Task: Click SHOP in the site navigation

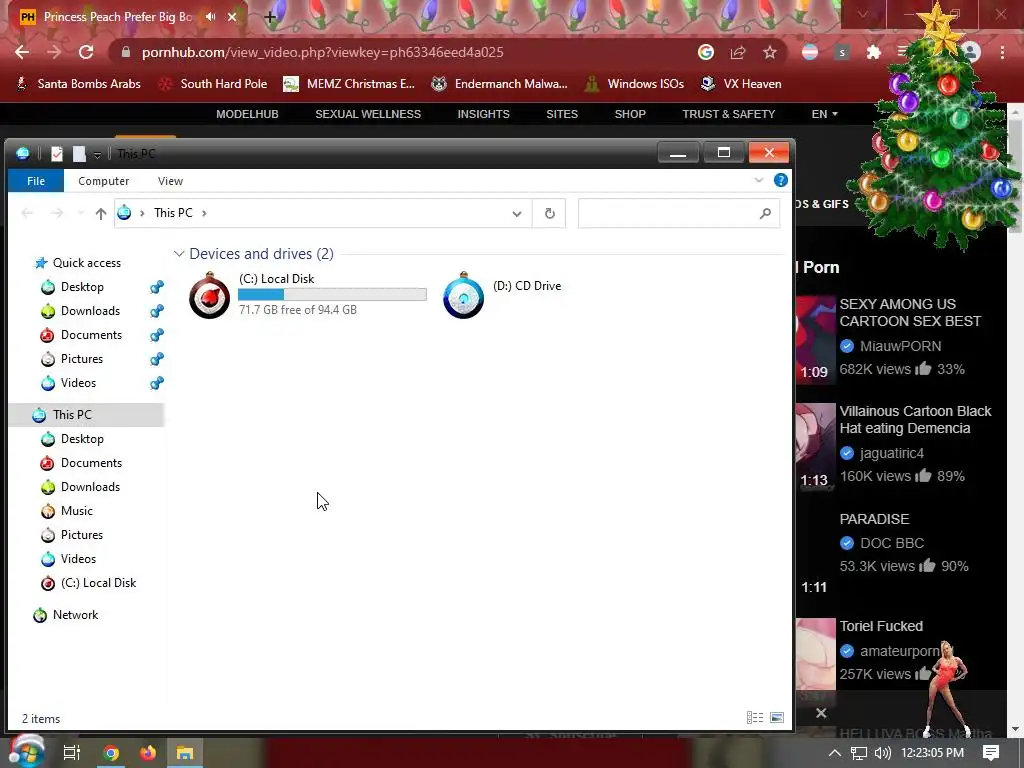Action: point(630,114)
